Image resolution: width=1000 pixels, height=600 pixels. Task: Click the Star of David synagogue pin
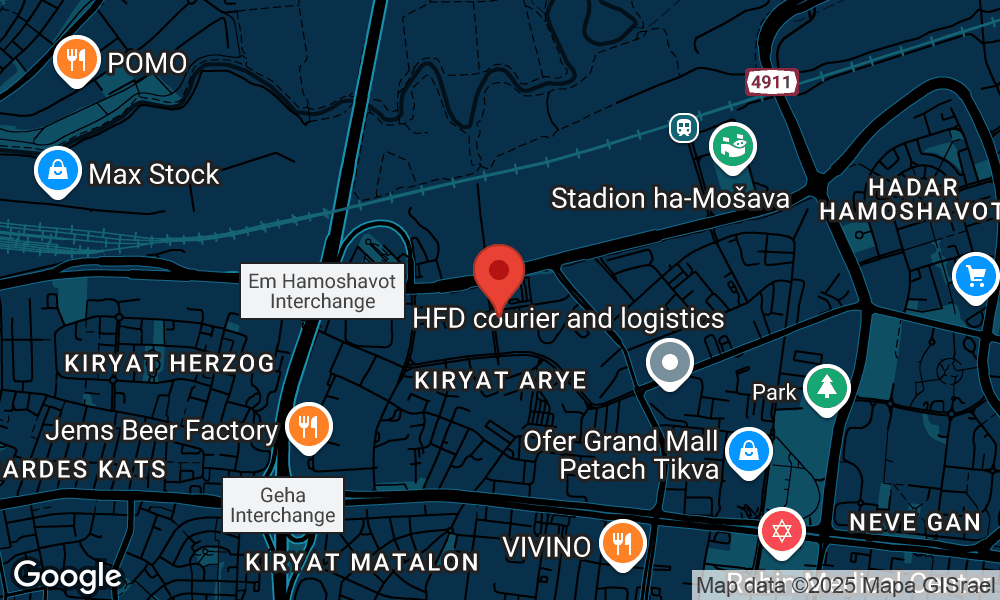782,532
